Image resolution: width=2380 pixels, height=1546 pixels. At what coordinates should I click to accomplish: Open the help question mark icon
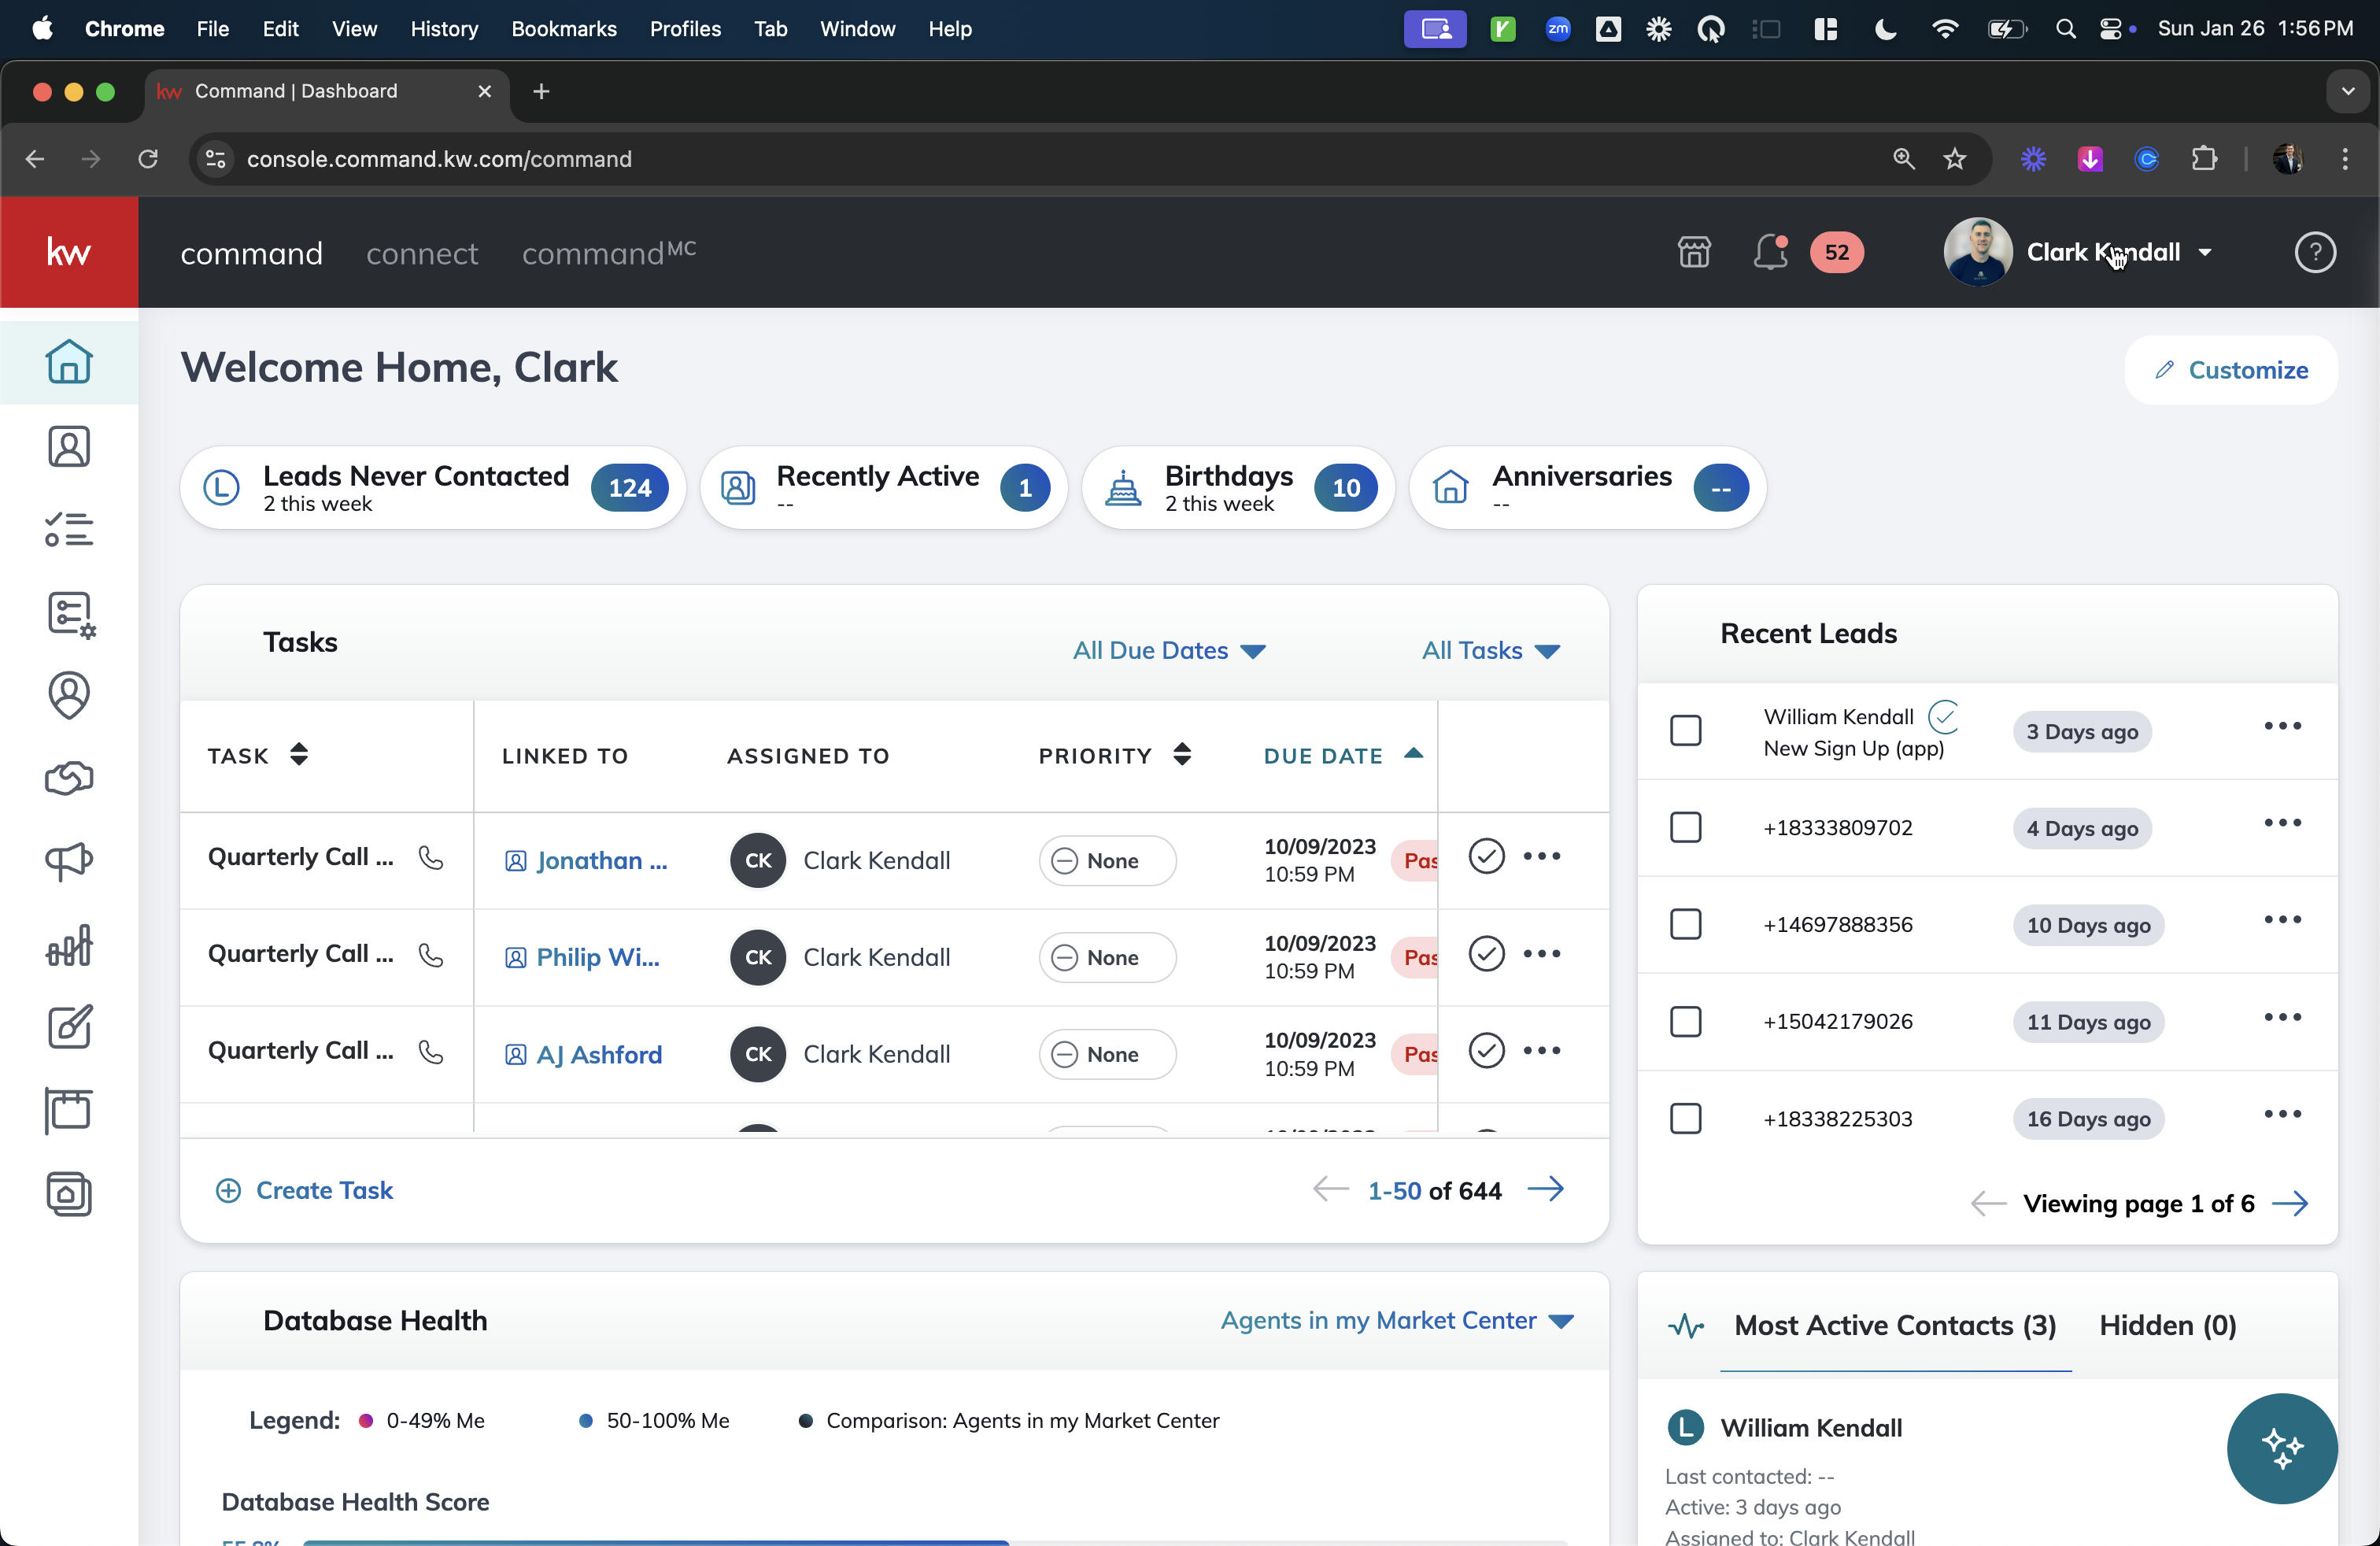2315,252
